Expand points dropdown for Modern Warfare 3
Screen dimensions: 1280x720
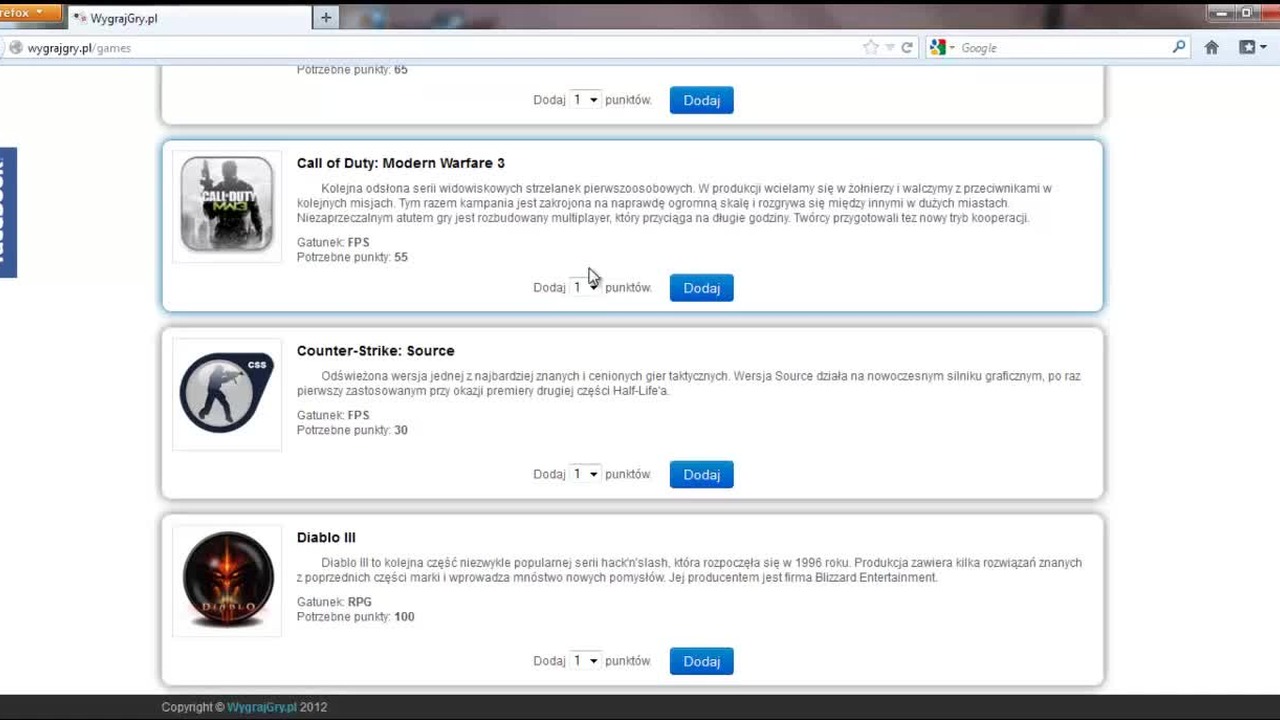(585, 287)
